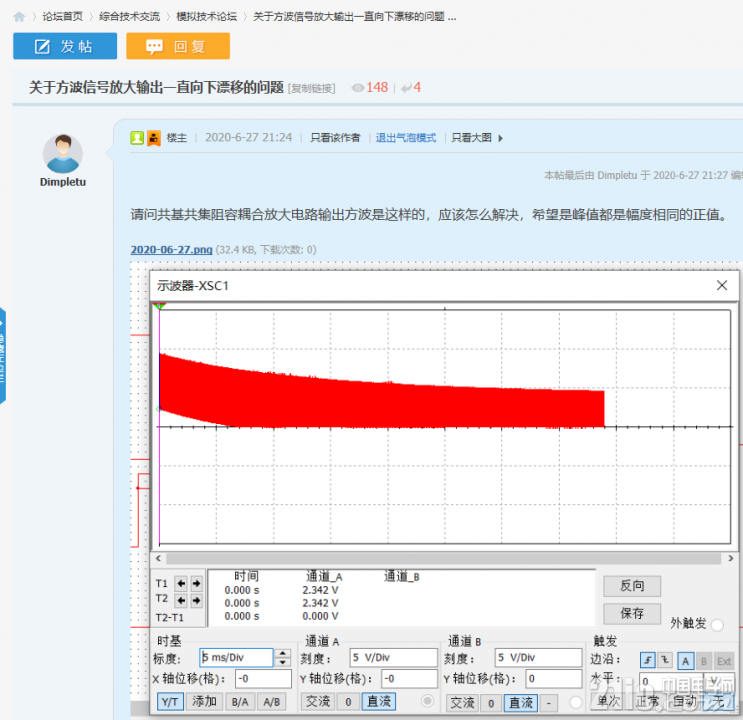
Task: Toggle channel A radio indicator
Action: (x=427, y=701)
